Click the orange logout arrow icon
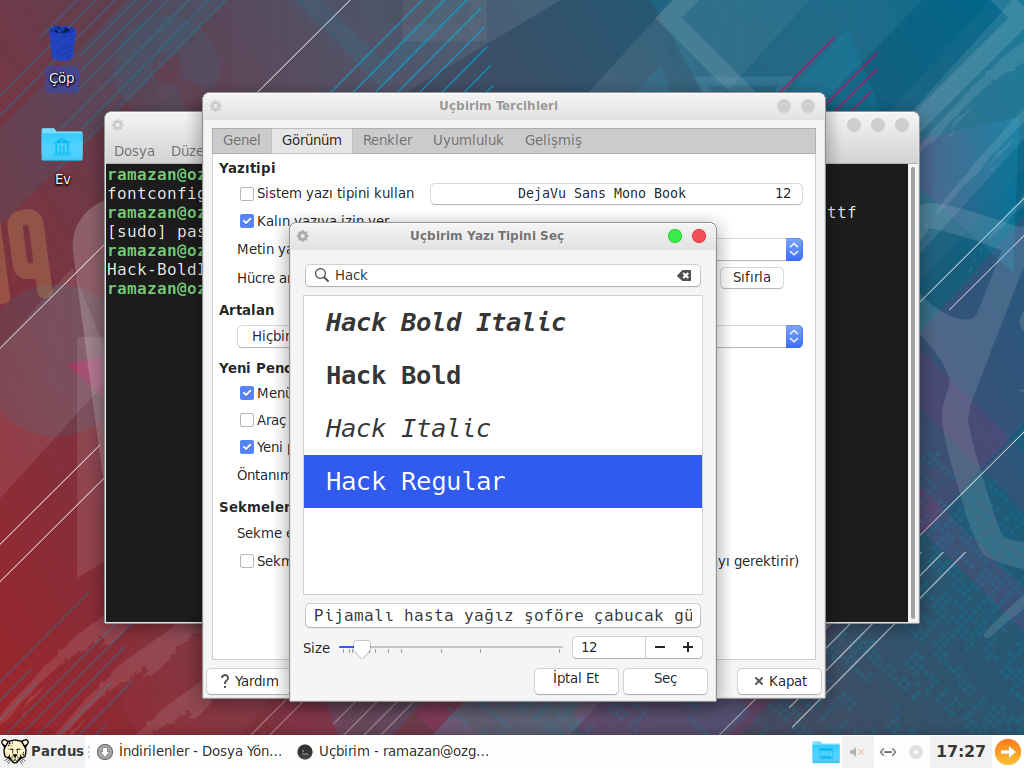Viewport: 1024px width, 768px height. pyautogui.click(x=1008, y=751)
